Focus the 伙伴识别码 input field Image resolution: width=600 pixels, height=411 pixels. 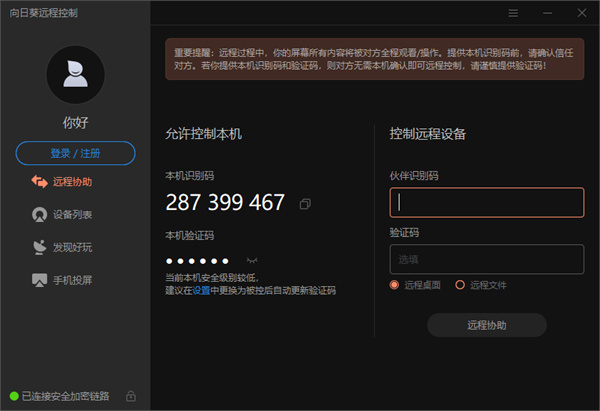[x=486, y=202]
